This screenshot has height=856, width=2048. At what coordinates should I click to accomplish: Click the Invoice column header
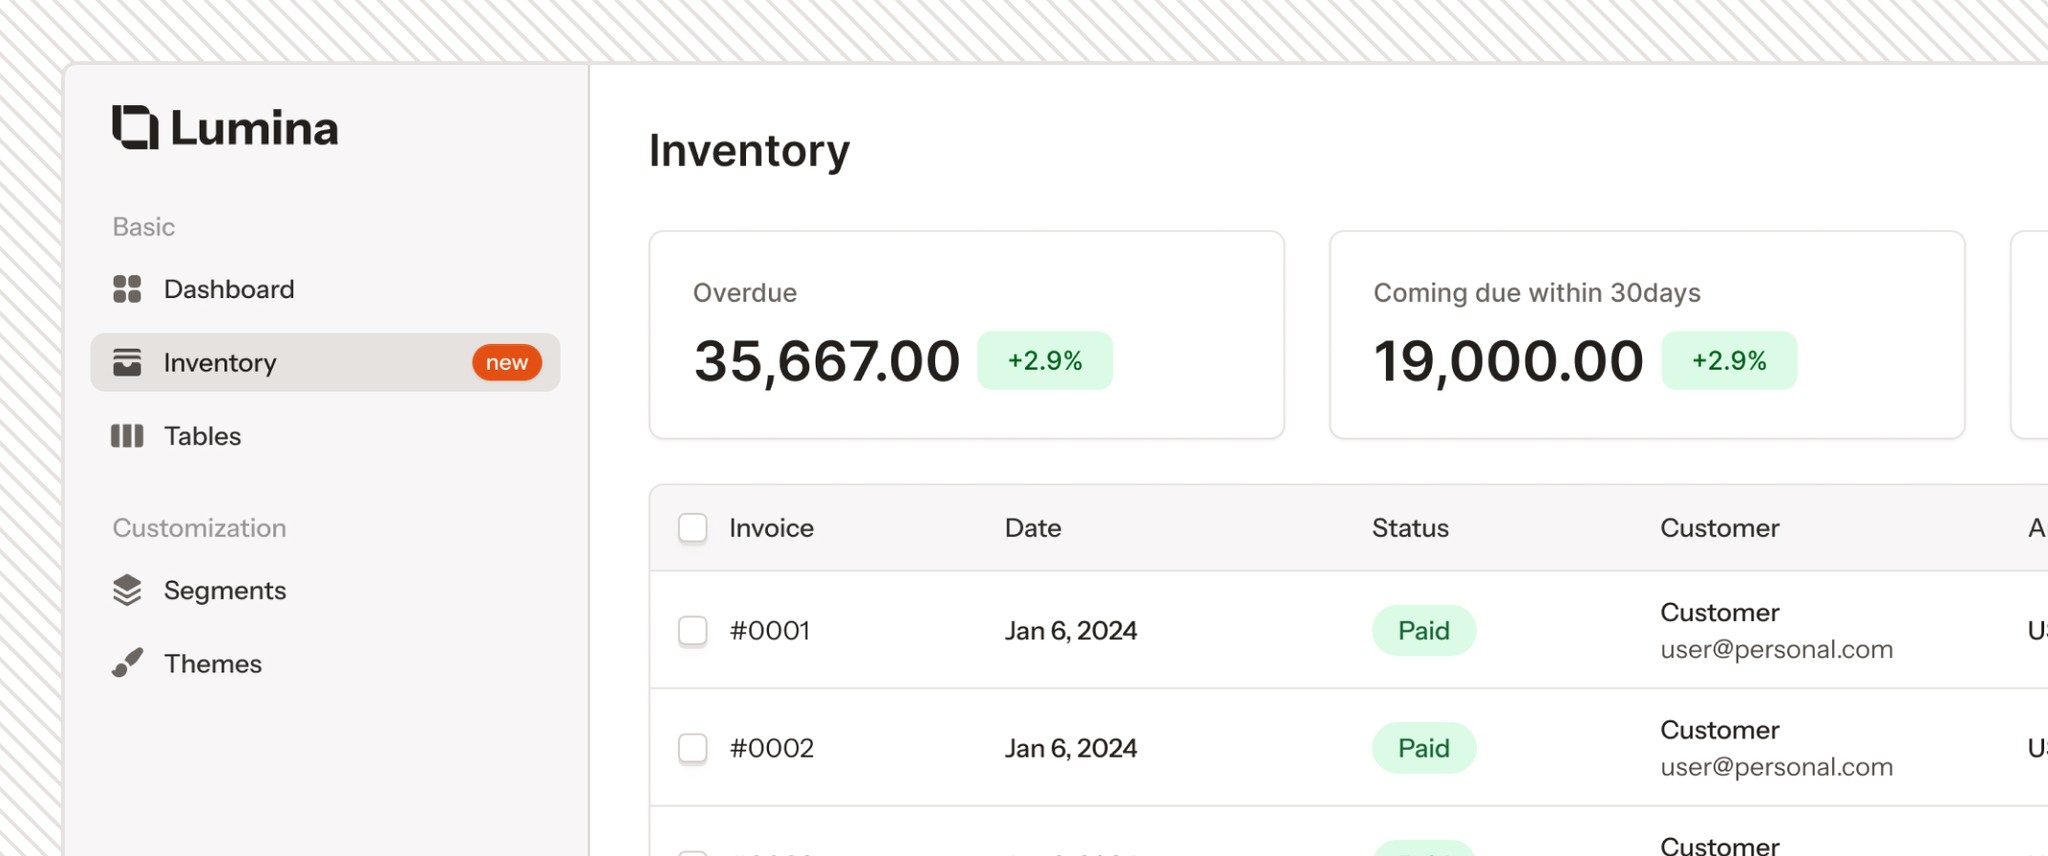pos(771,528)
